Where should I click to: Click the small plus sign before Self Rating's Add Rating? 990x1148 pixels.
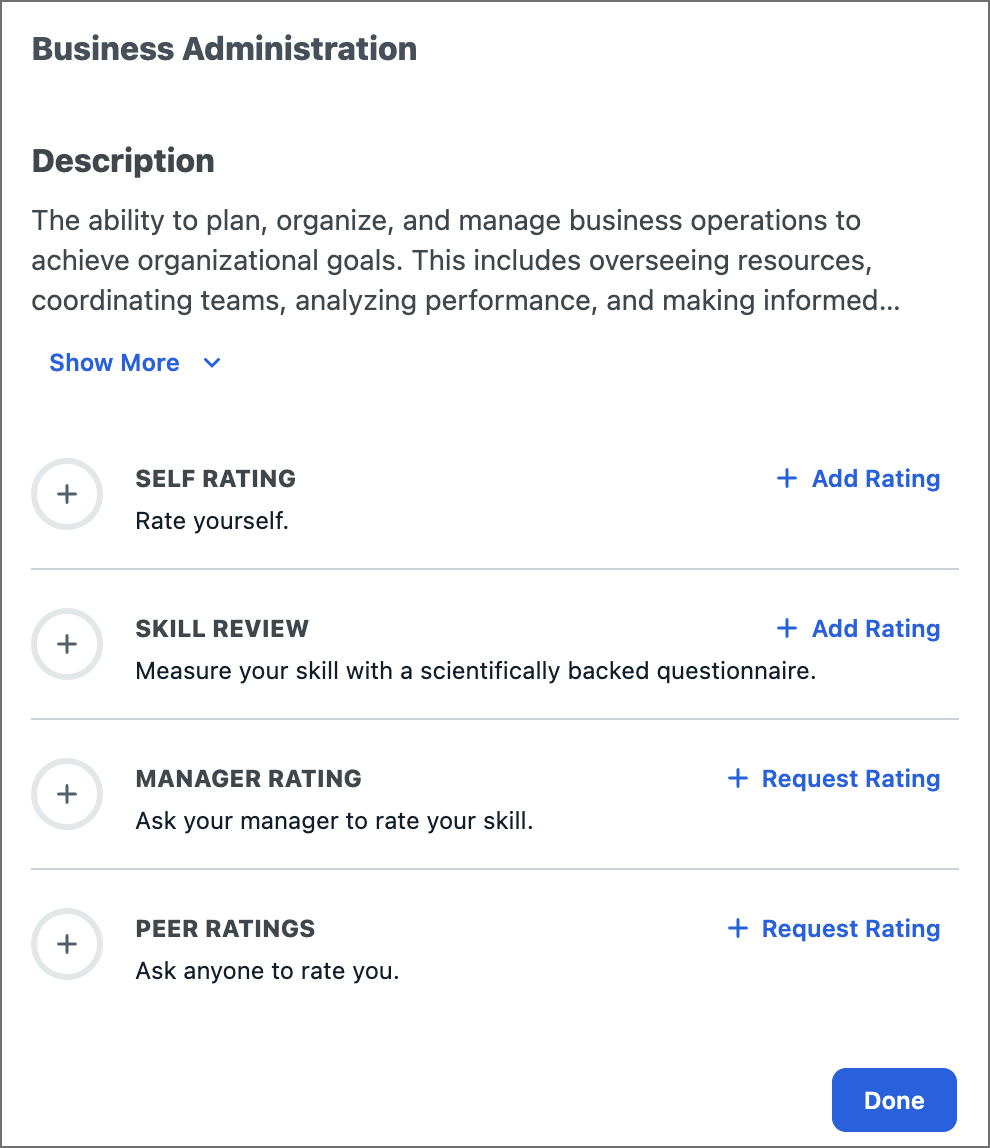coord(787,479)
